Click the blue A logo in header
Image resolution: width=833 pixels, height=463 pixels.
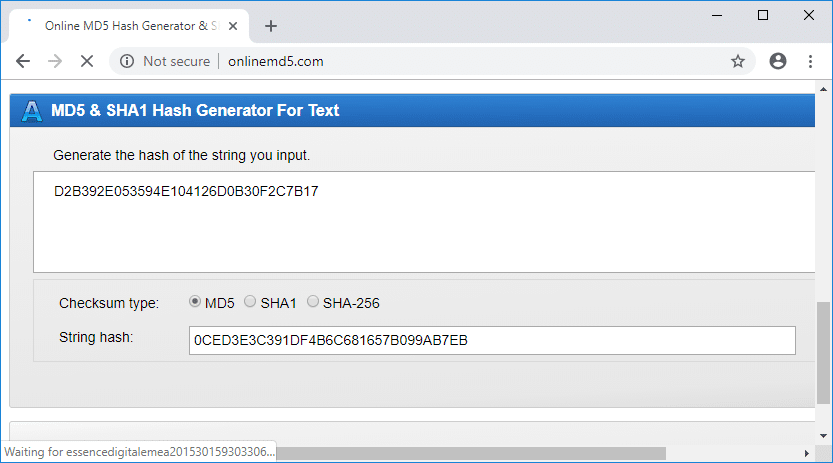[31, 110]
